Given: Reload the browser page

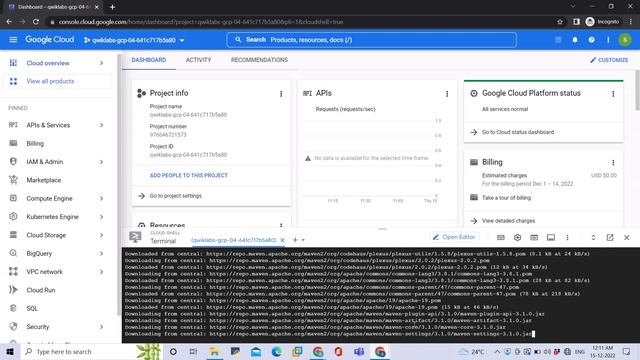Looking at the screenshot, I should 36,22.
